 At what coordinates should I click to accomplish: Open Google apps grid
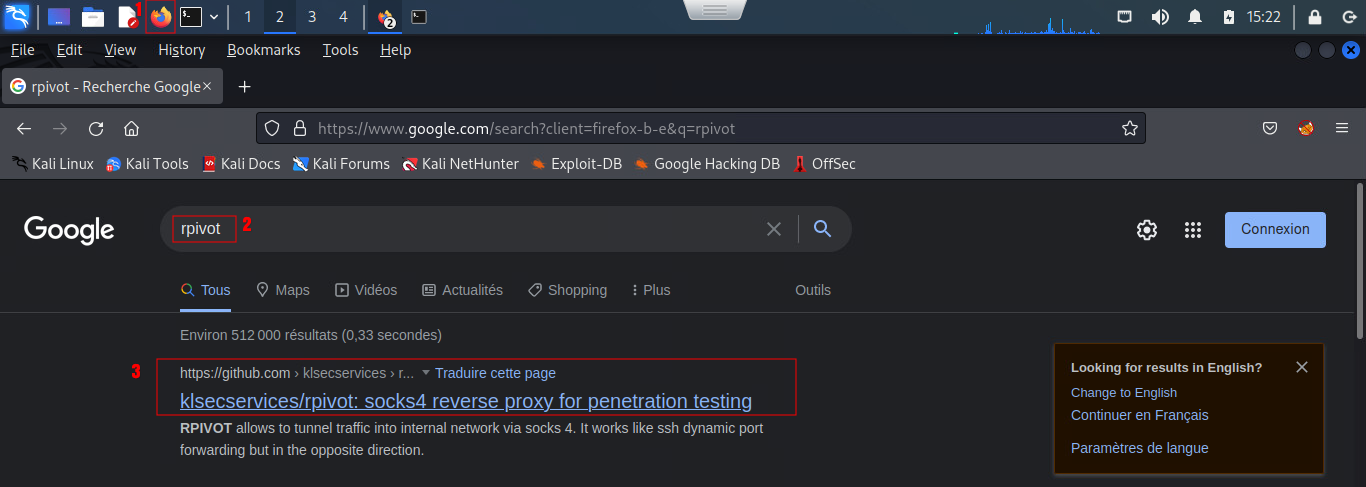(1192, 230)
